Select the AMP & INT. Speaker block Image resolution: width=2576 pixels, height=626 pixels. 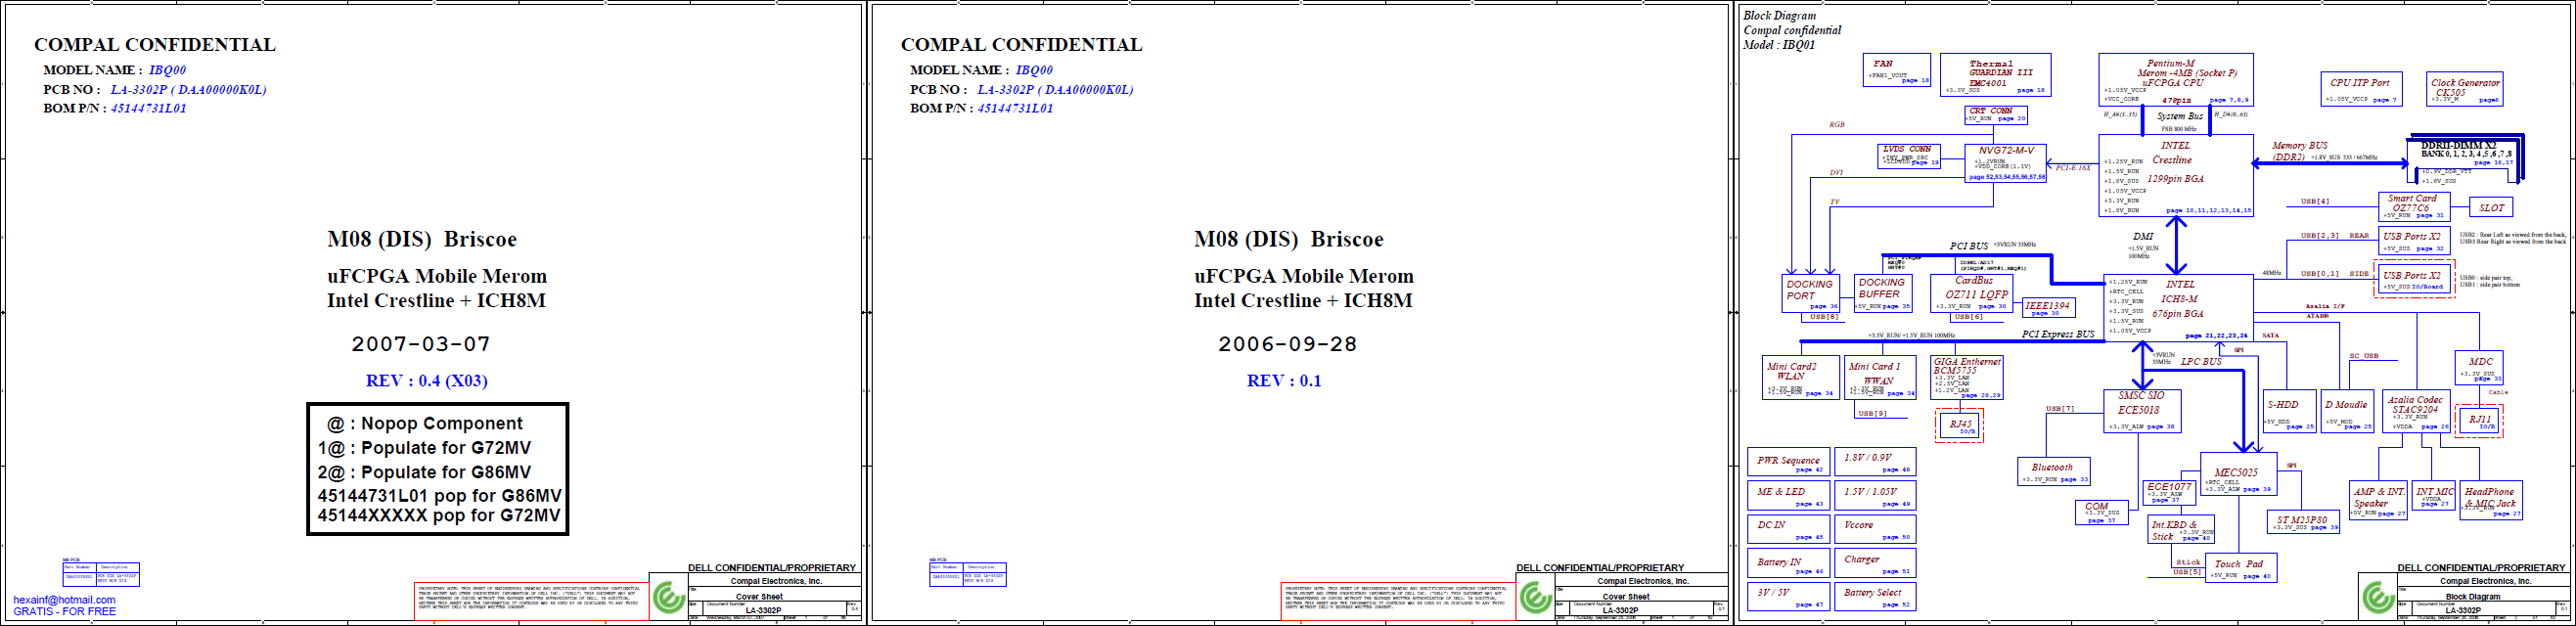[2379, 500]
